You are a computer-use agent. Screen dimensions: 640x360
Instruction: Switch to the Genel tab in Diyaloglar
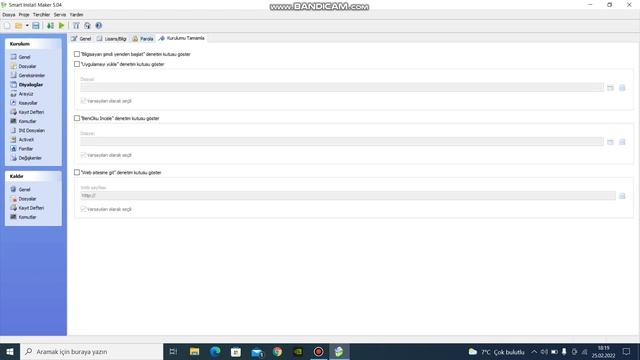pos(81,38)
